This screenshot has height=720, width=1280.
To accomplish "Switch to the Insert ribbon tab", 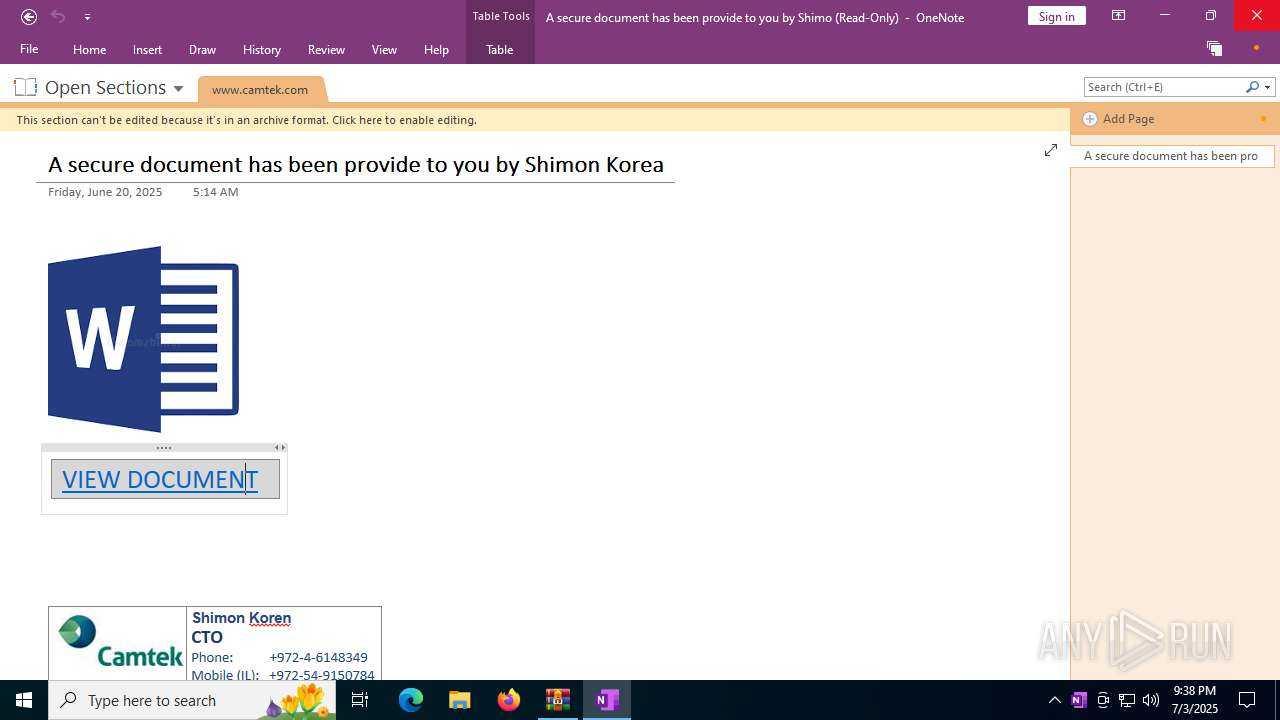I will 147,49.
